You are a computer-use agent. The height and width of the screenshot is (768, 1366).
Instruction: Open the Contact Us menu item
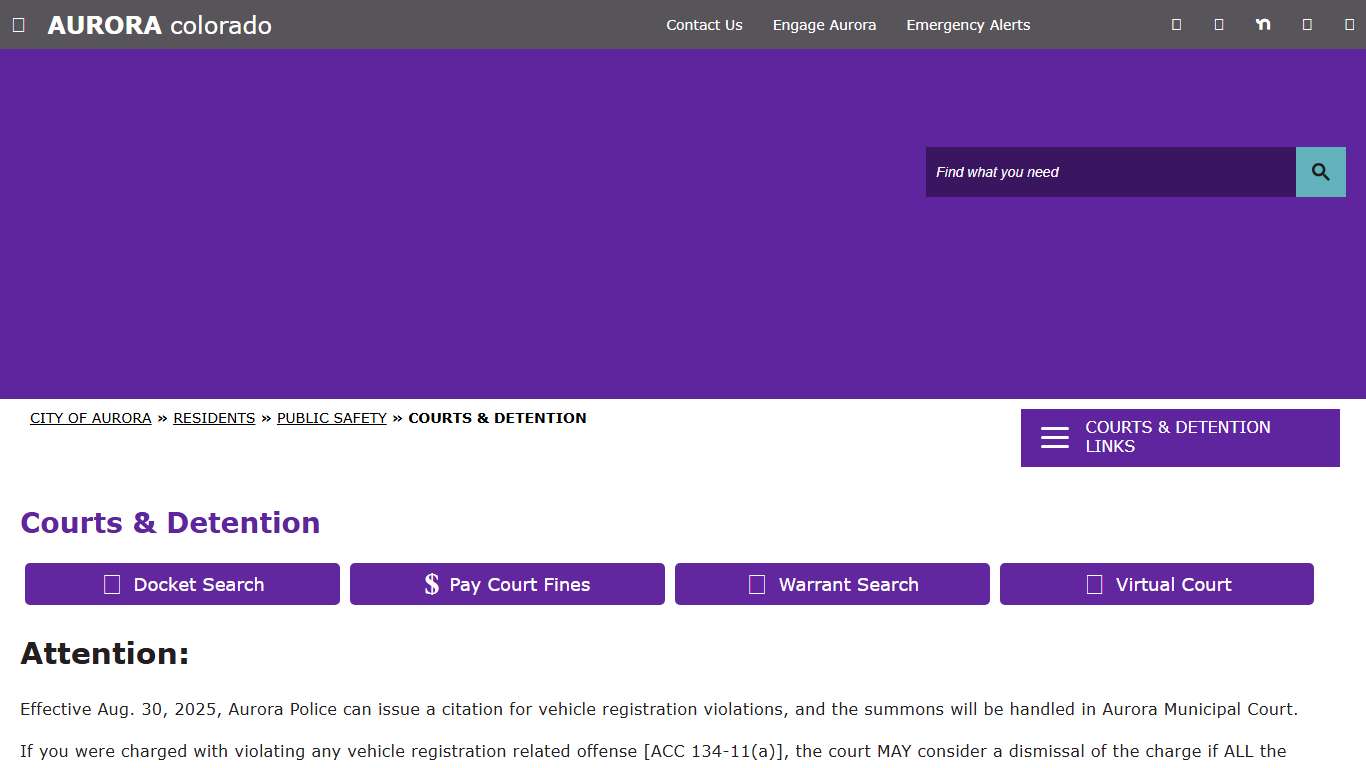704,25
